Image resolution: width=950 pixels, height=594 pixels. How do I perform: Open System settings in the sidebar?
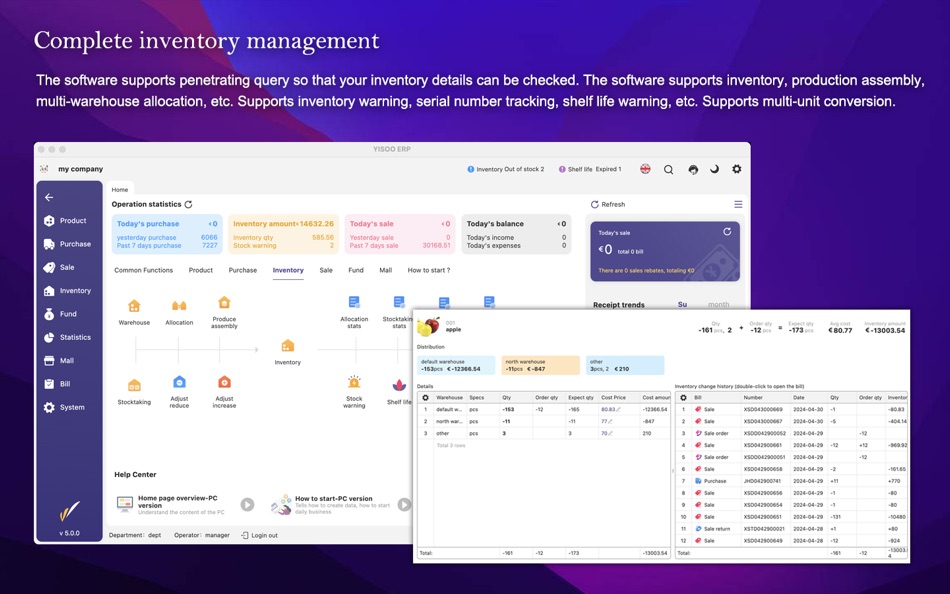64,407
